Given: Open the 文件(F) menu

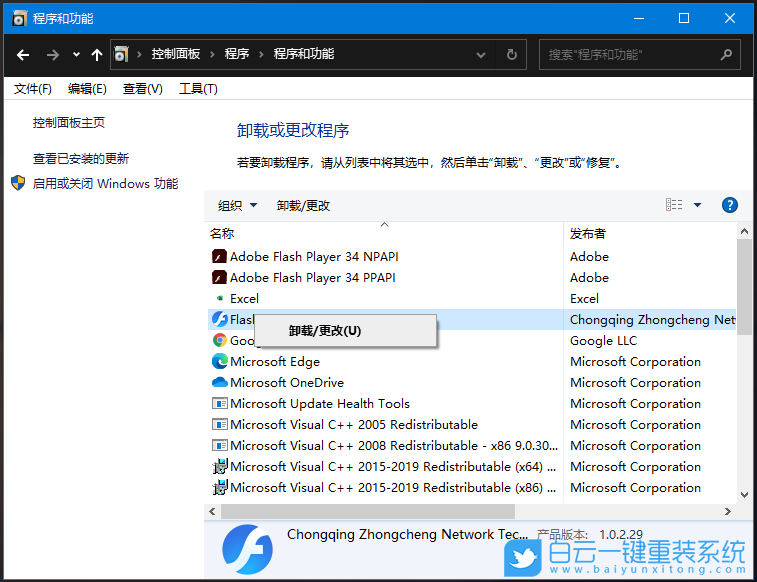Looking at the screenshot, I should [x=33, y=89].
